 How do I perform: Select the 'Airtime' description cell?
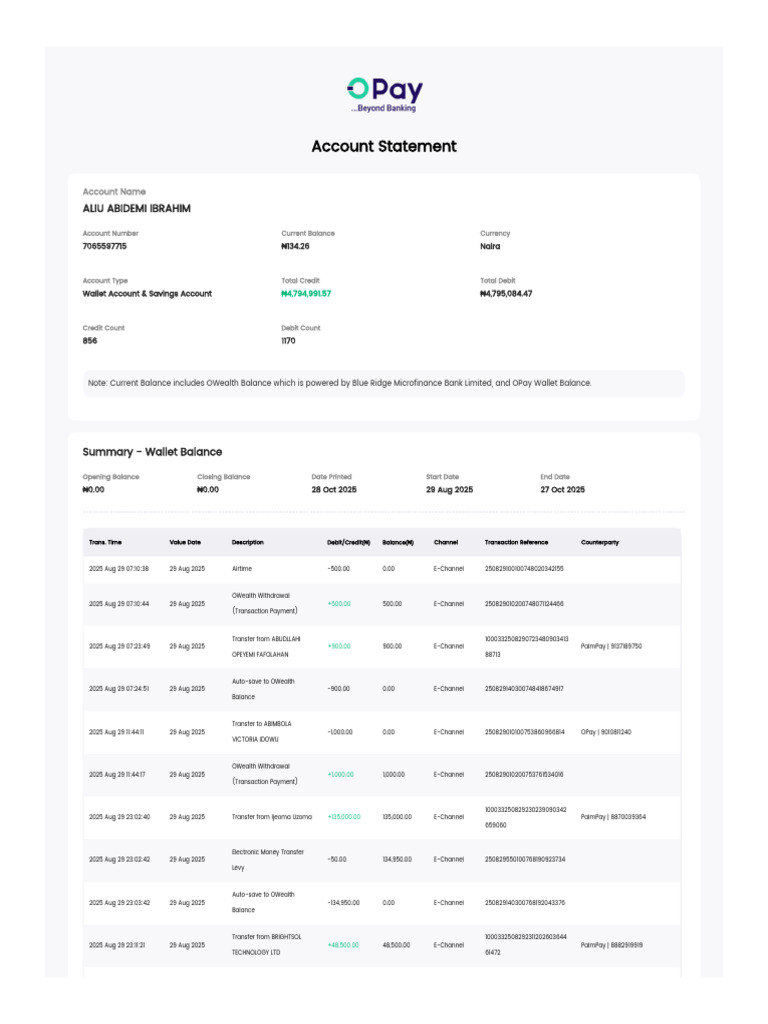242,569
